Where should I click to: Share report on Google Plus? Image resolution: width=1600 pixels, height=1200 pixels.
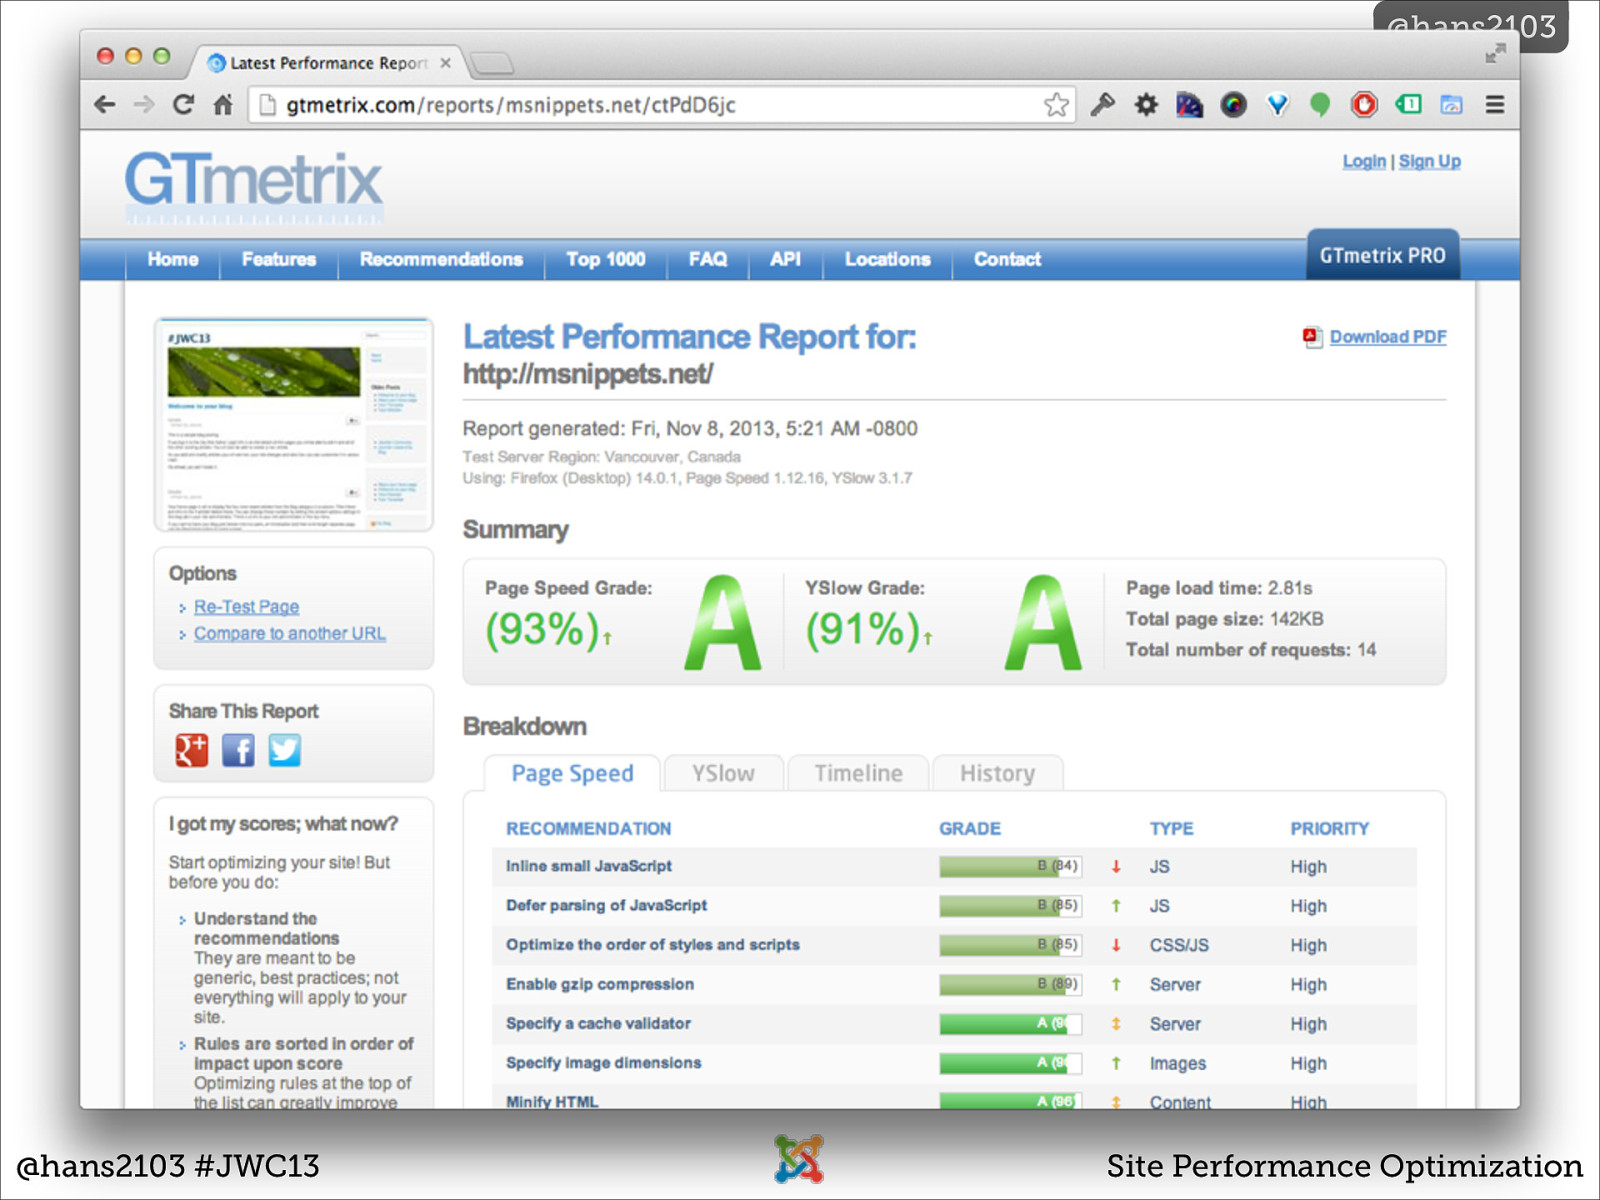point(191,750)
